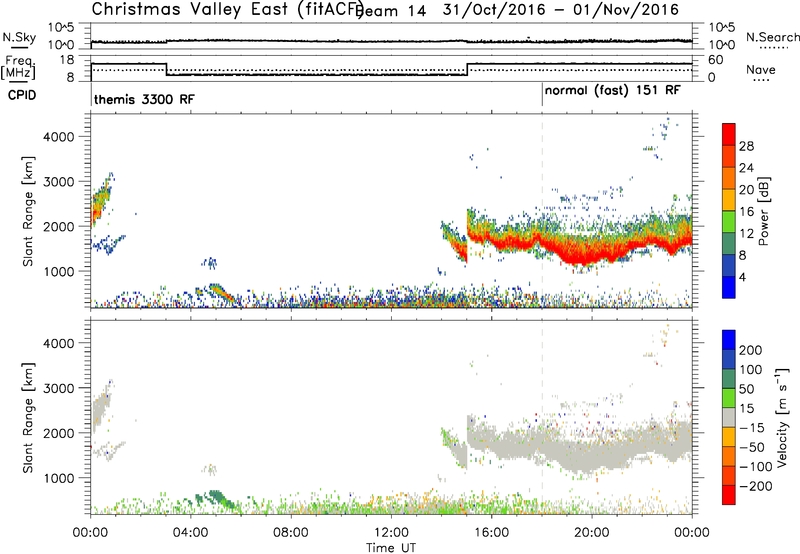This screenshot has height=554, width=800.
Task: Click the '28' value on Power color bar
Action: pyautogui.click(x=746, y=146)
